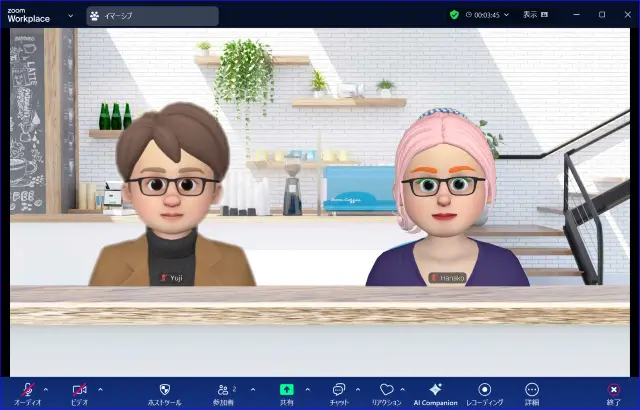Screen dimensions: 640x410
Task: Open Zoom Workplace menu chevron
Action: tap(71, 16)
